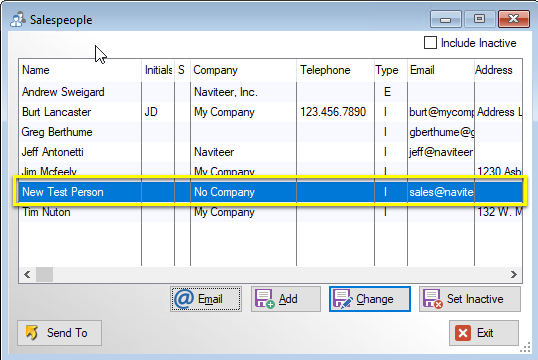Sort by the Name column header

pyautogui.click(x=80, y=70)
